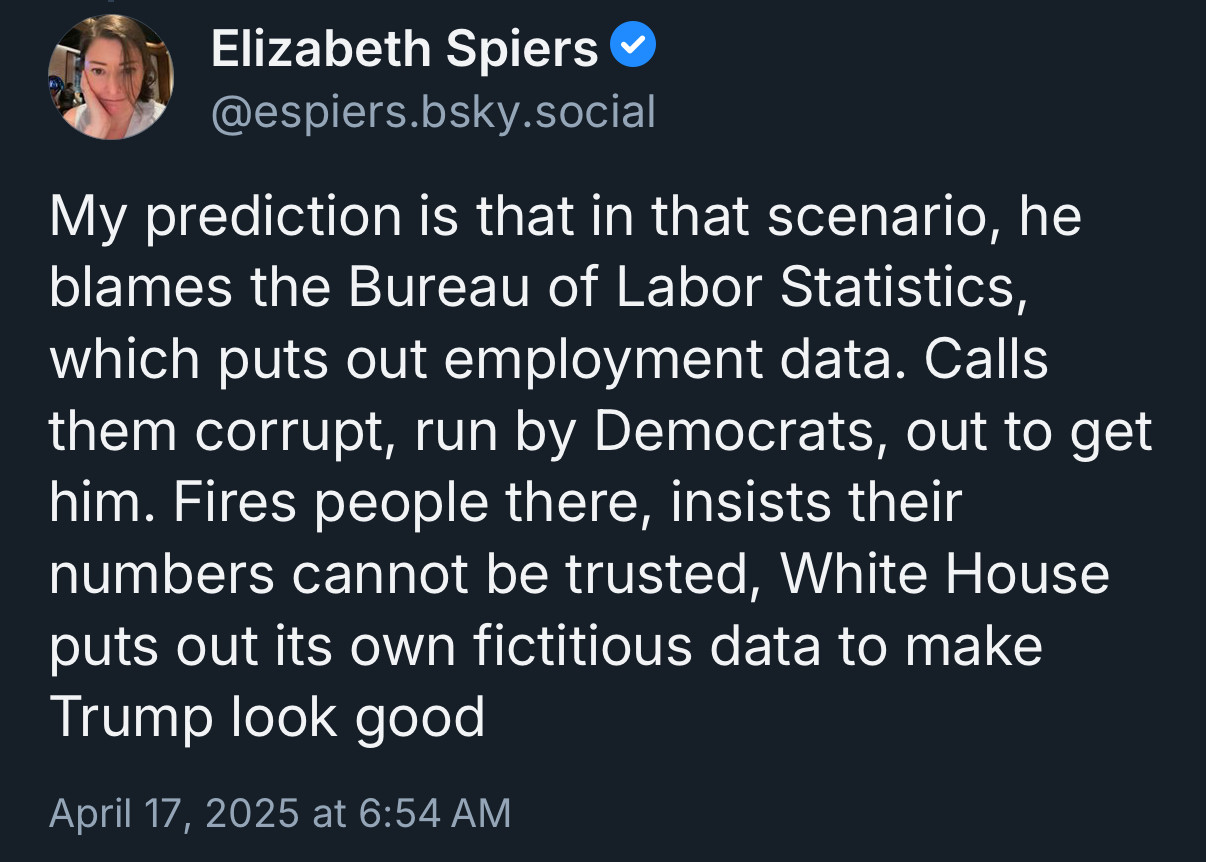Click the word "Calls" ending third line
1206x862 pixels.
[x=985, y=359]
